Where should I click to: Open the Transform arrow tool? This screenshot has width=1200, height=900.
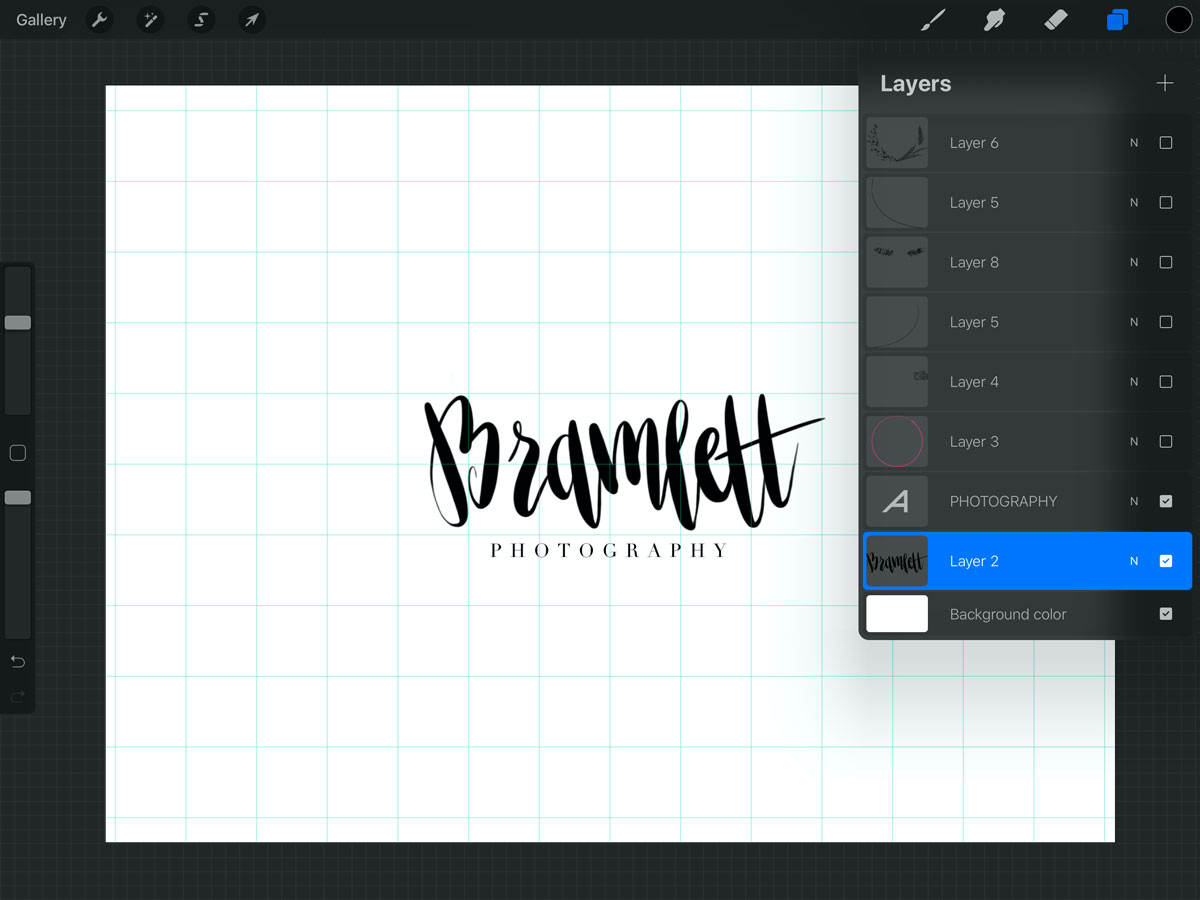point(252,20)
